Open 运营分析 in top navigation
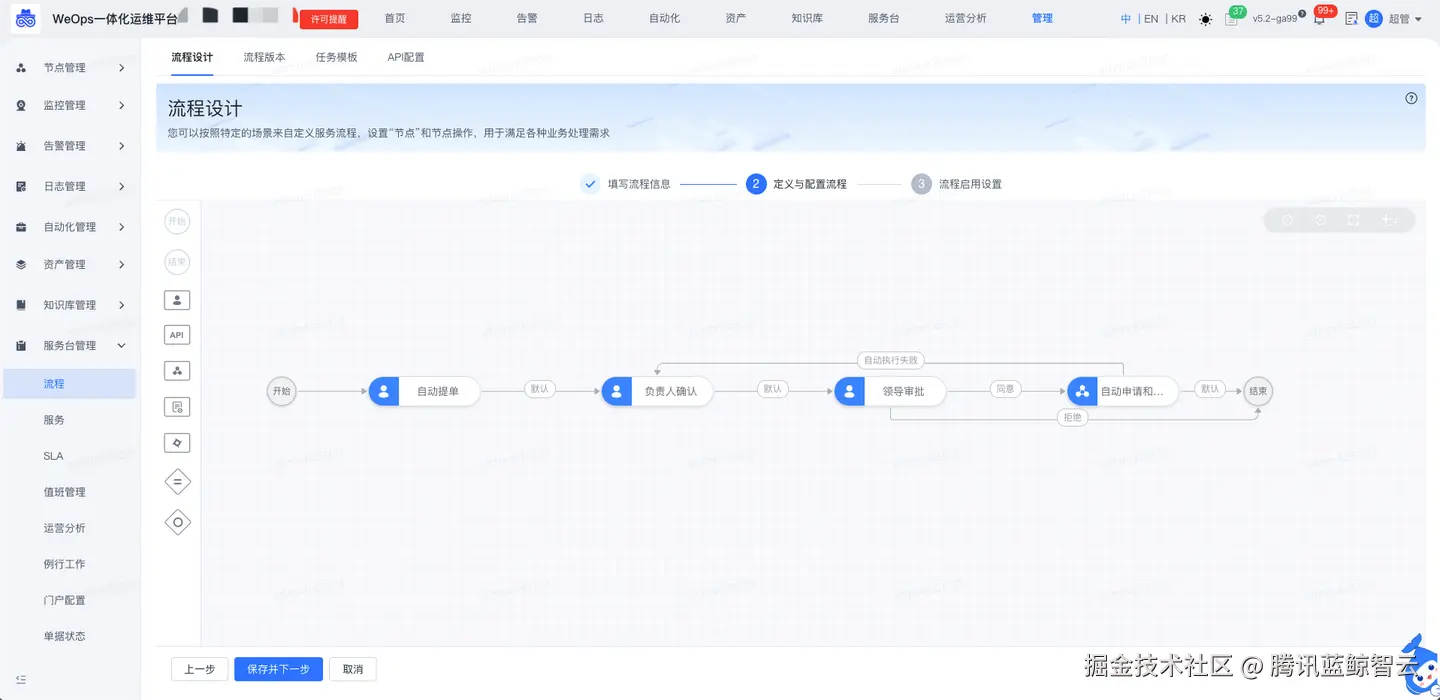 click(965, 18)
